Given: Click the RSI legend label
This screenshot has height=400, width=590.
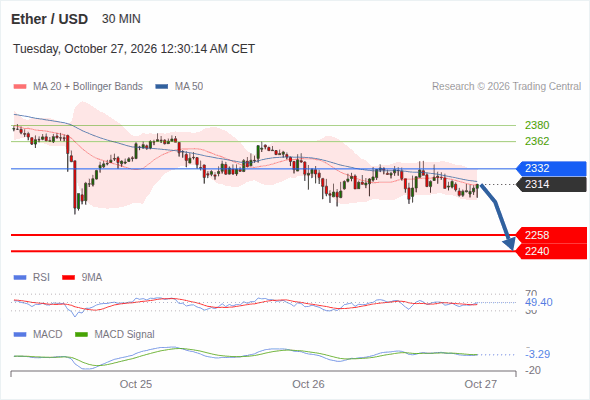Looking at the screenshot, I should pos(41,278).
